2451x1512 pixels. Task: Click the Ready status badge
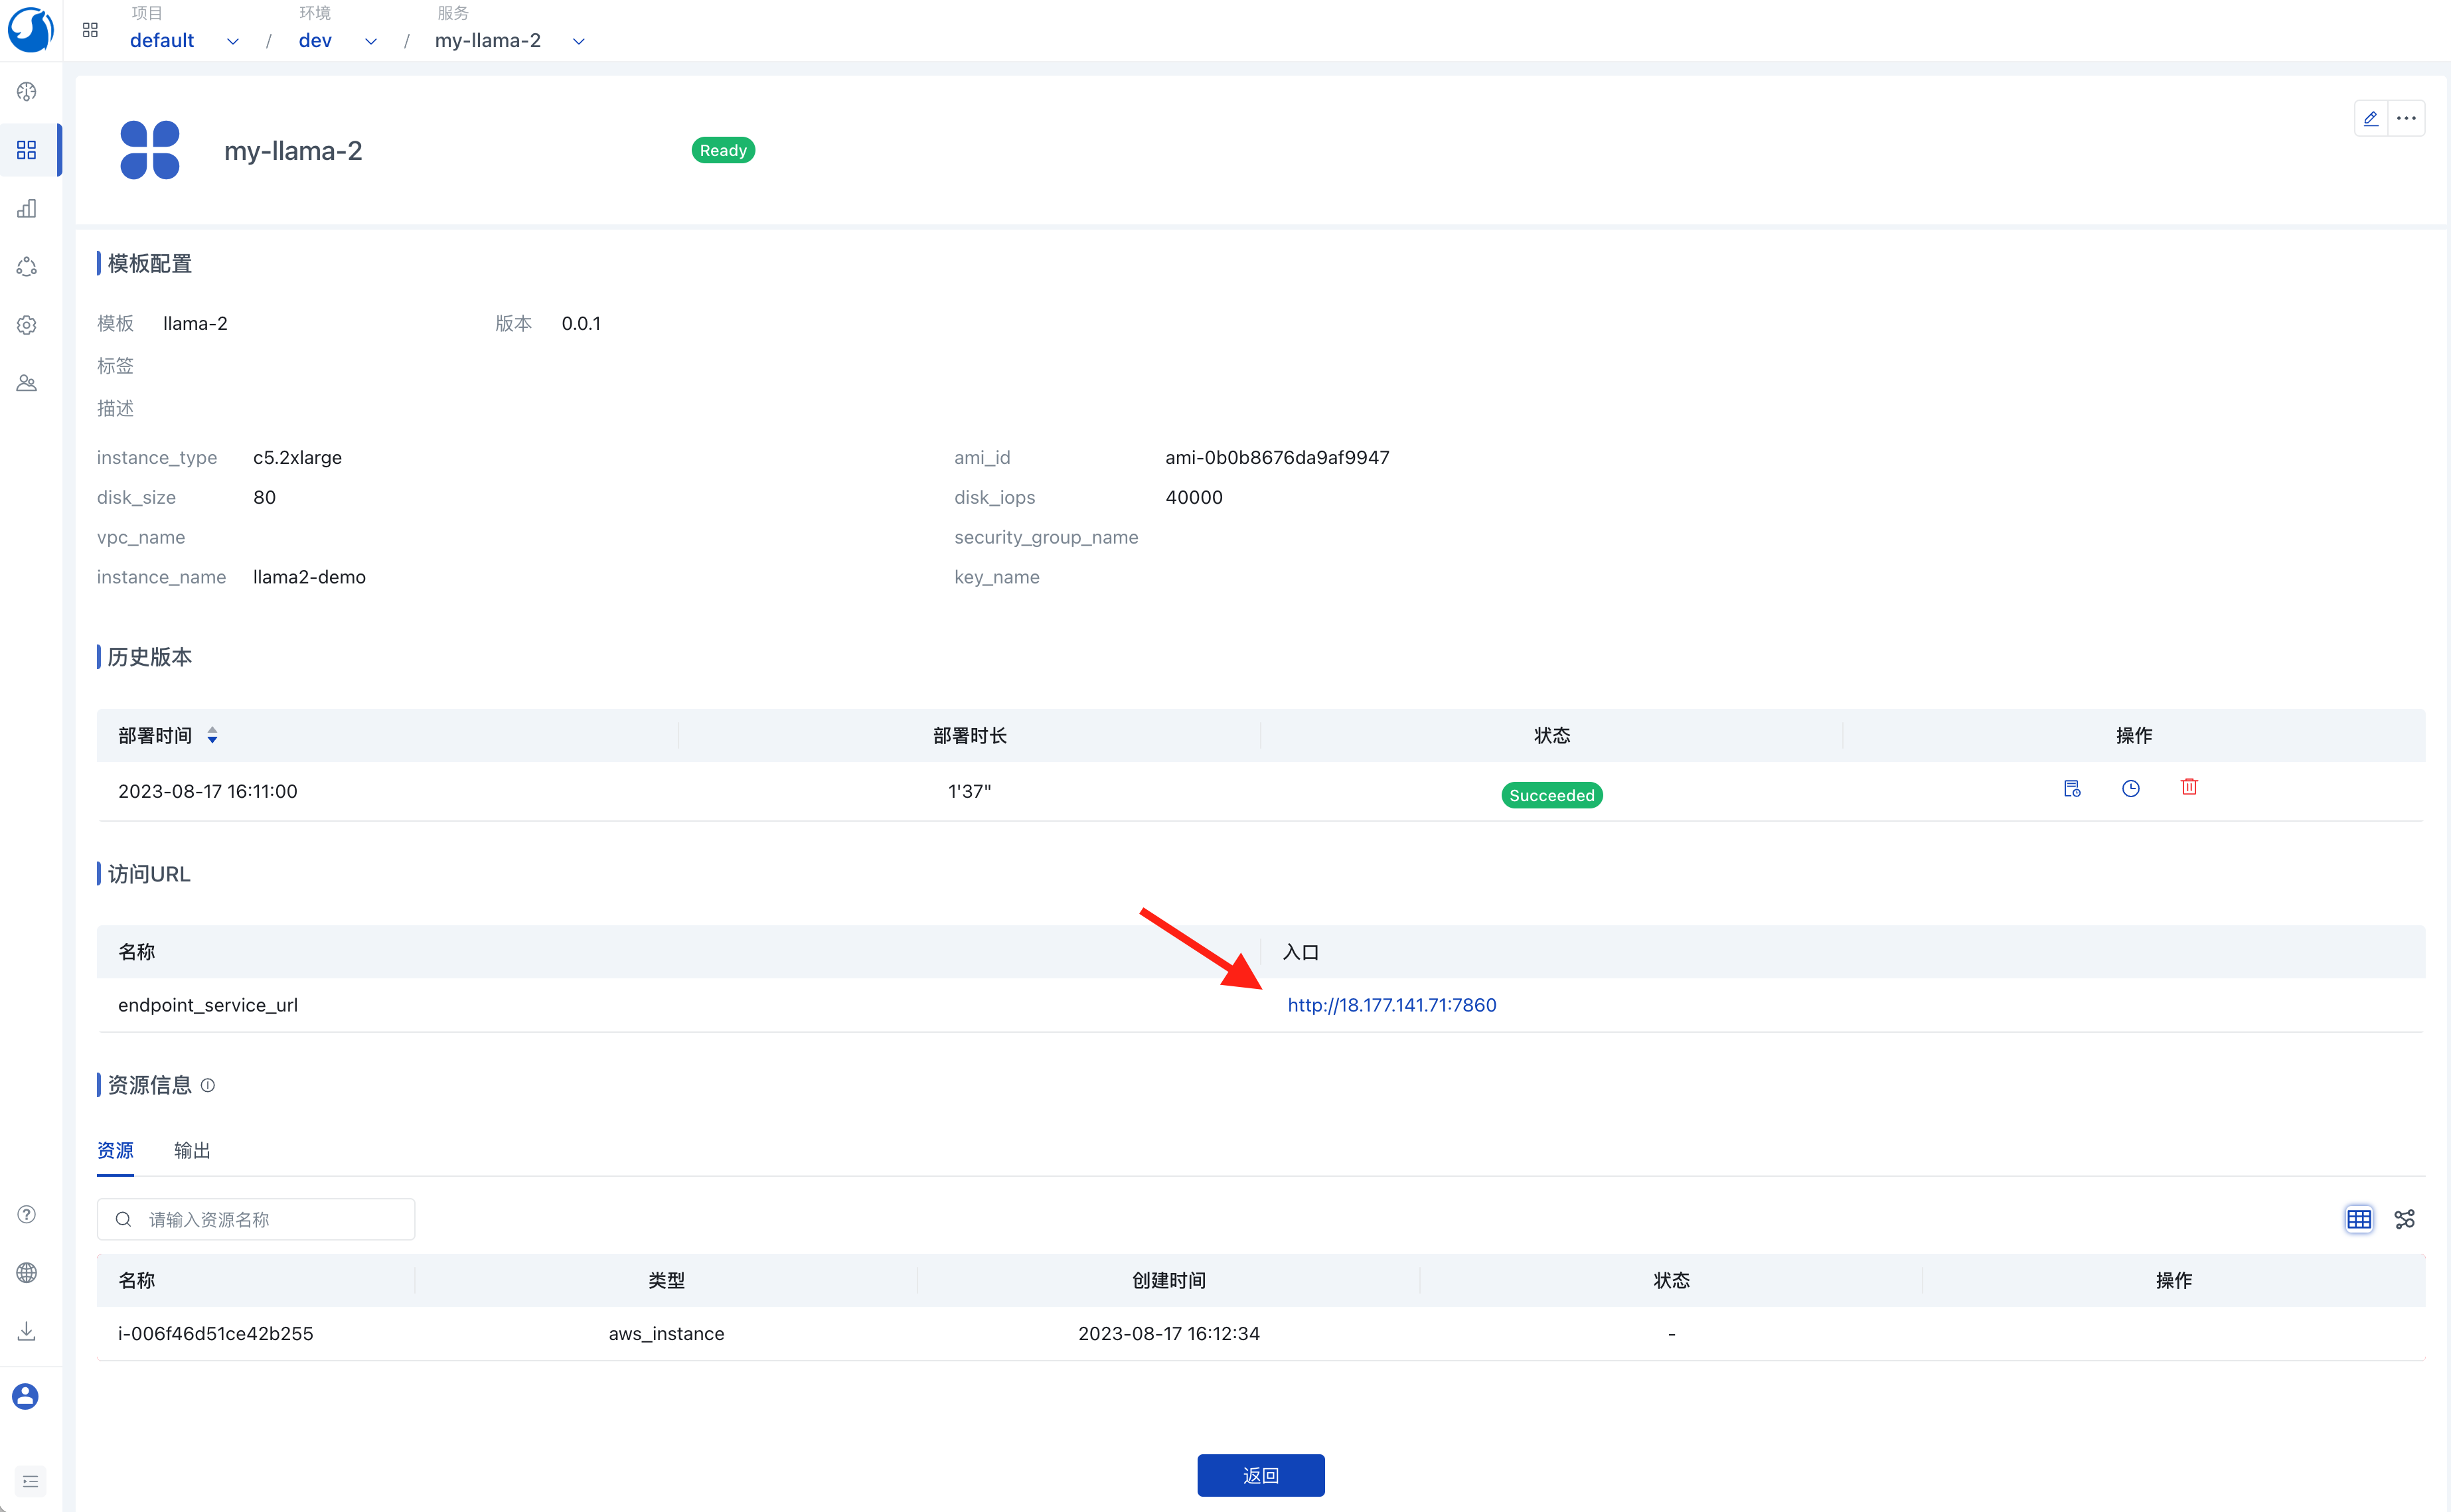coord(723,150)
